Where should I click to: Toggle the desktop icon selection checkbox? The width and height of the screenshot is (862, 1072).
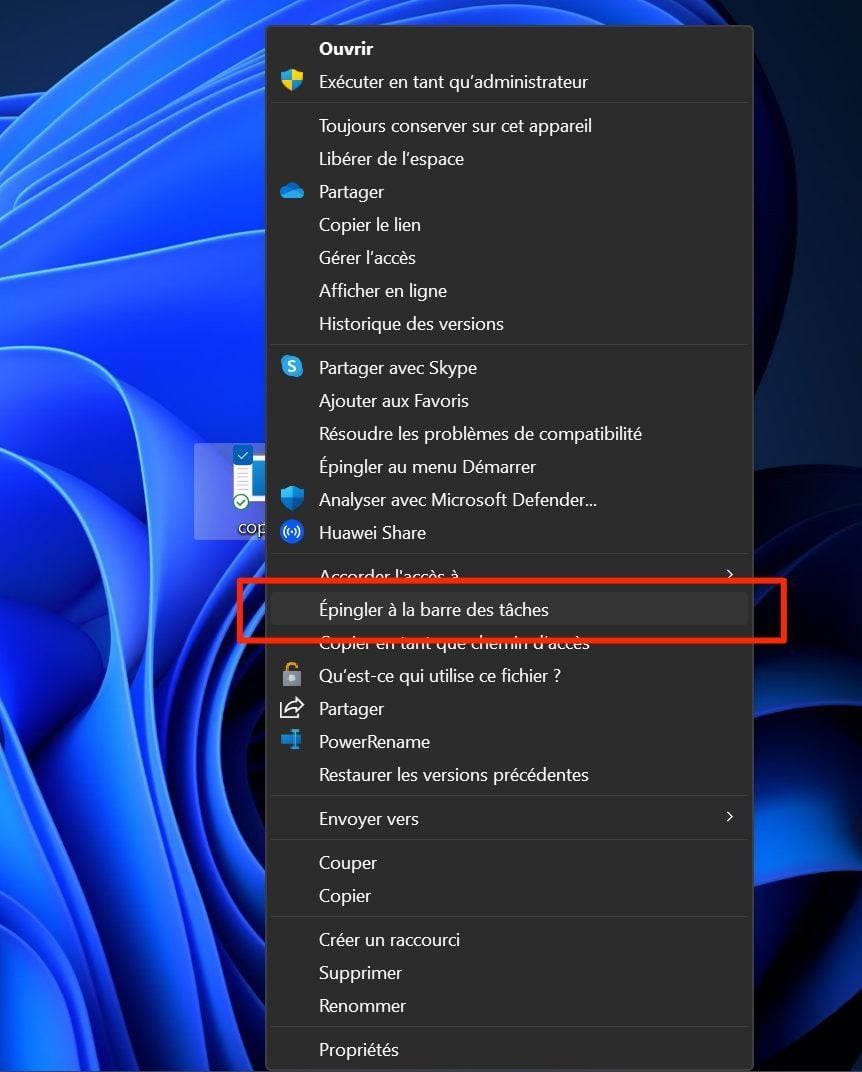click(x=243, y=455)
